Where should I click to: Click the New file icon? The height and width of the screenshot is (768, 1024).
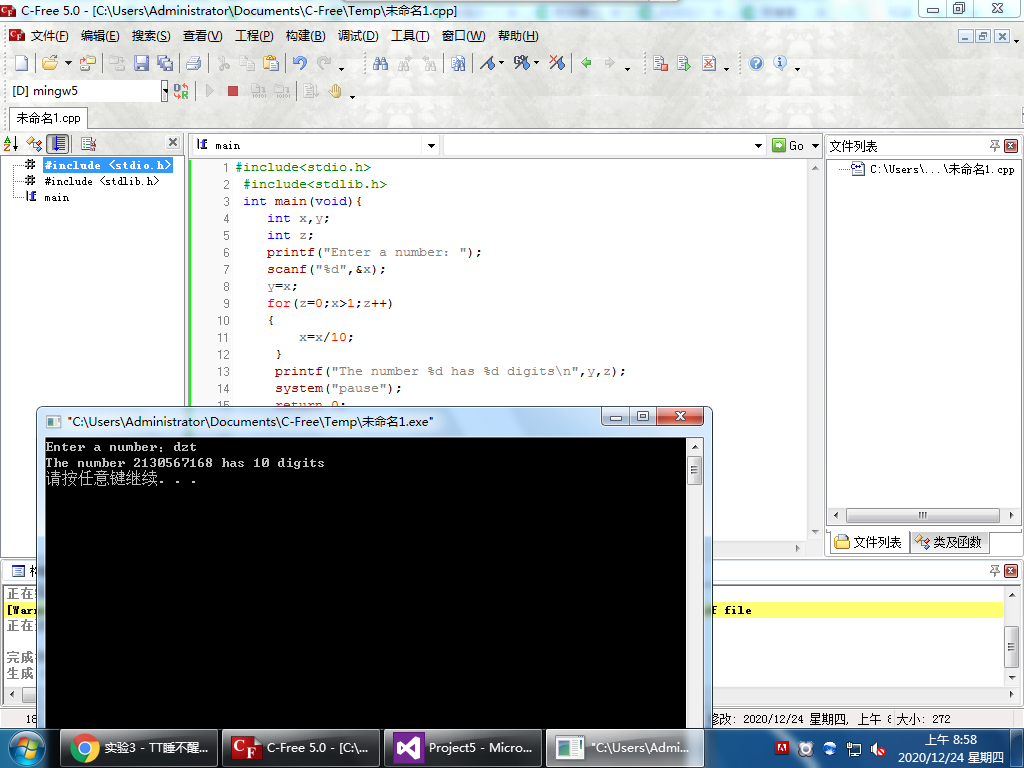coord(20,63)
